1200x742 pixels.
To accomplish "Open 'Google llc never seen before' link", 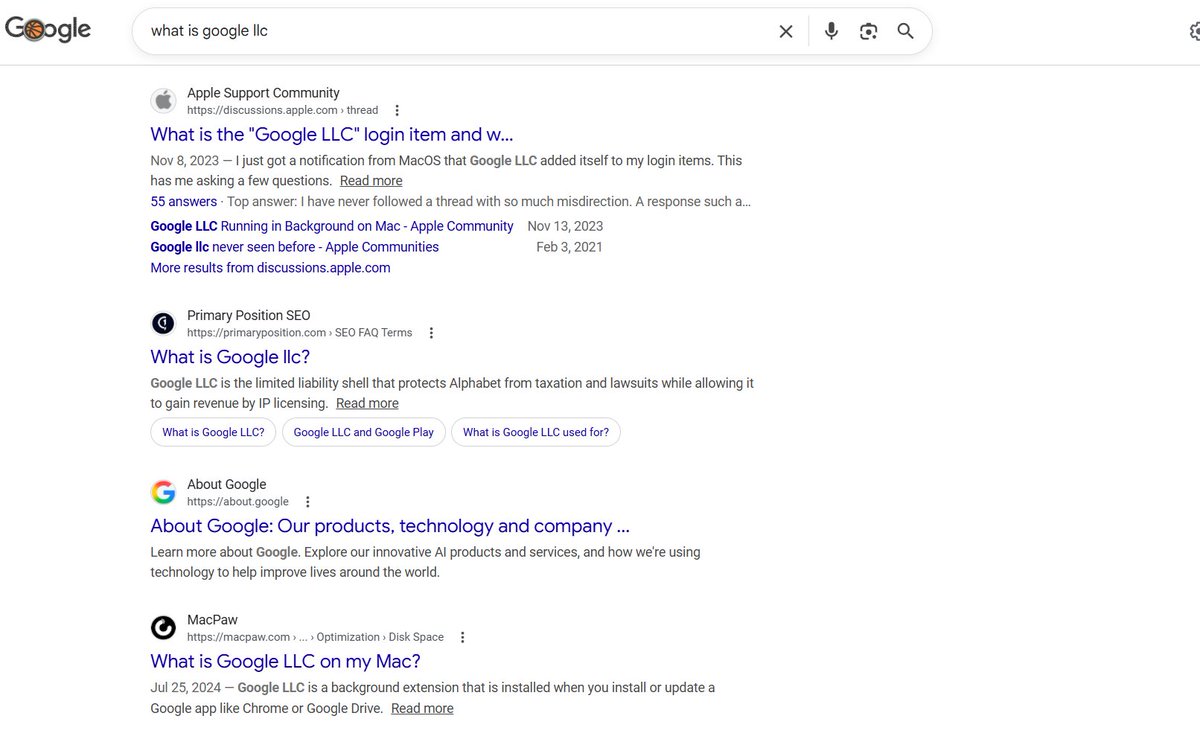I will (x=294, y=247).
